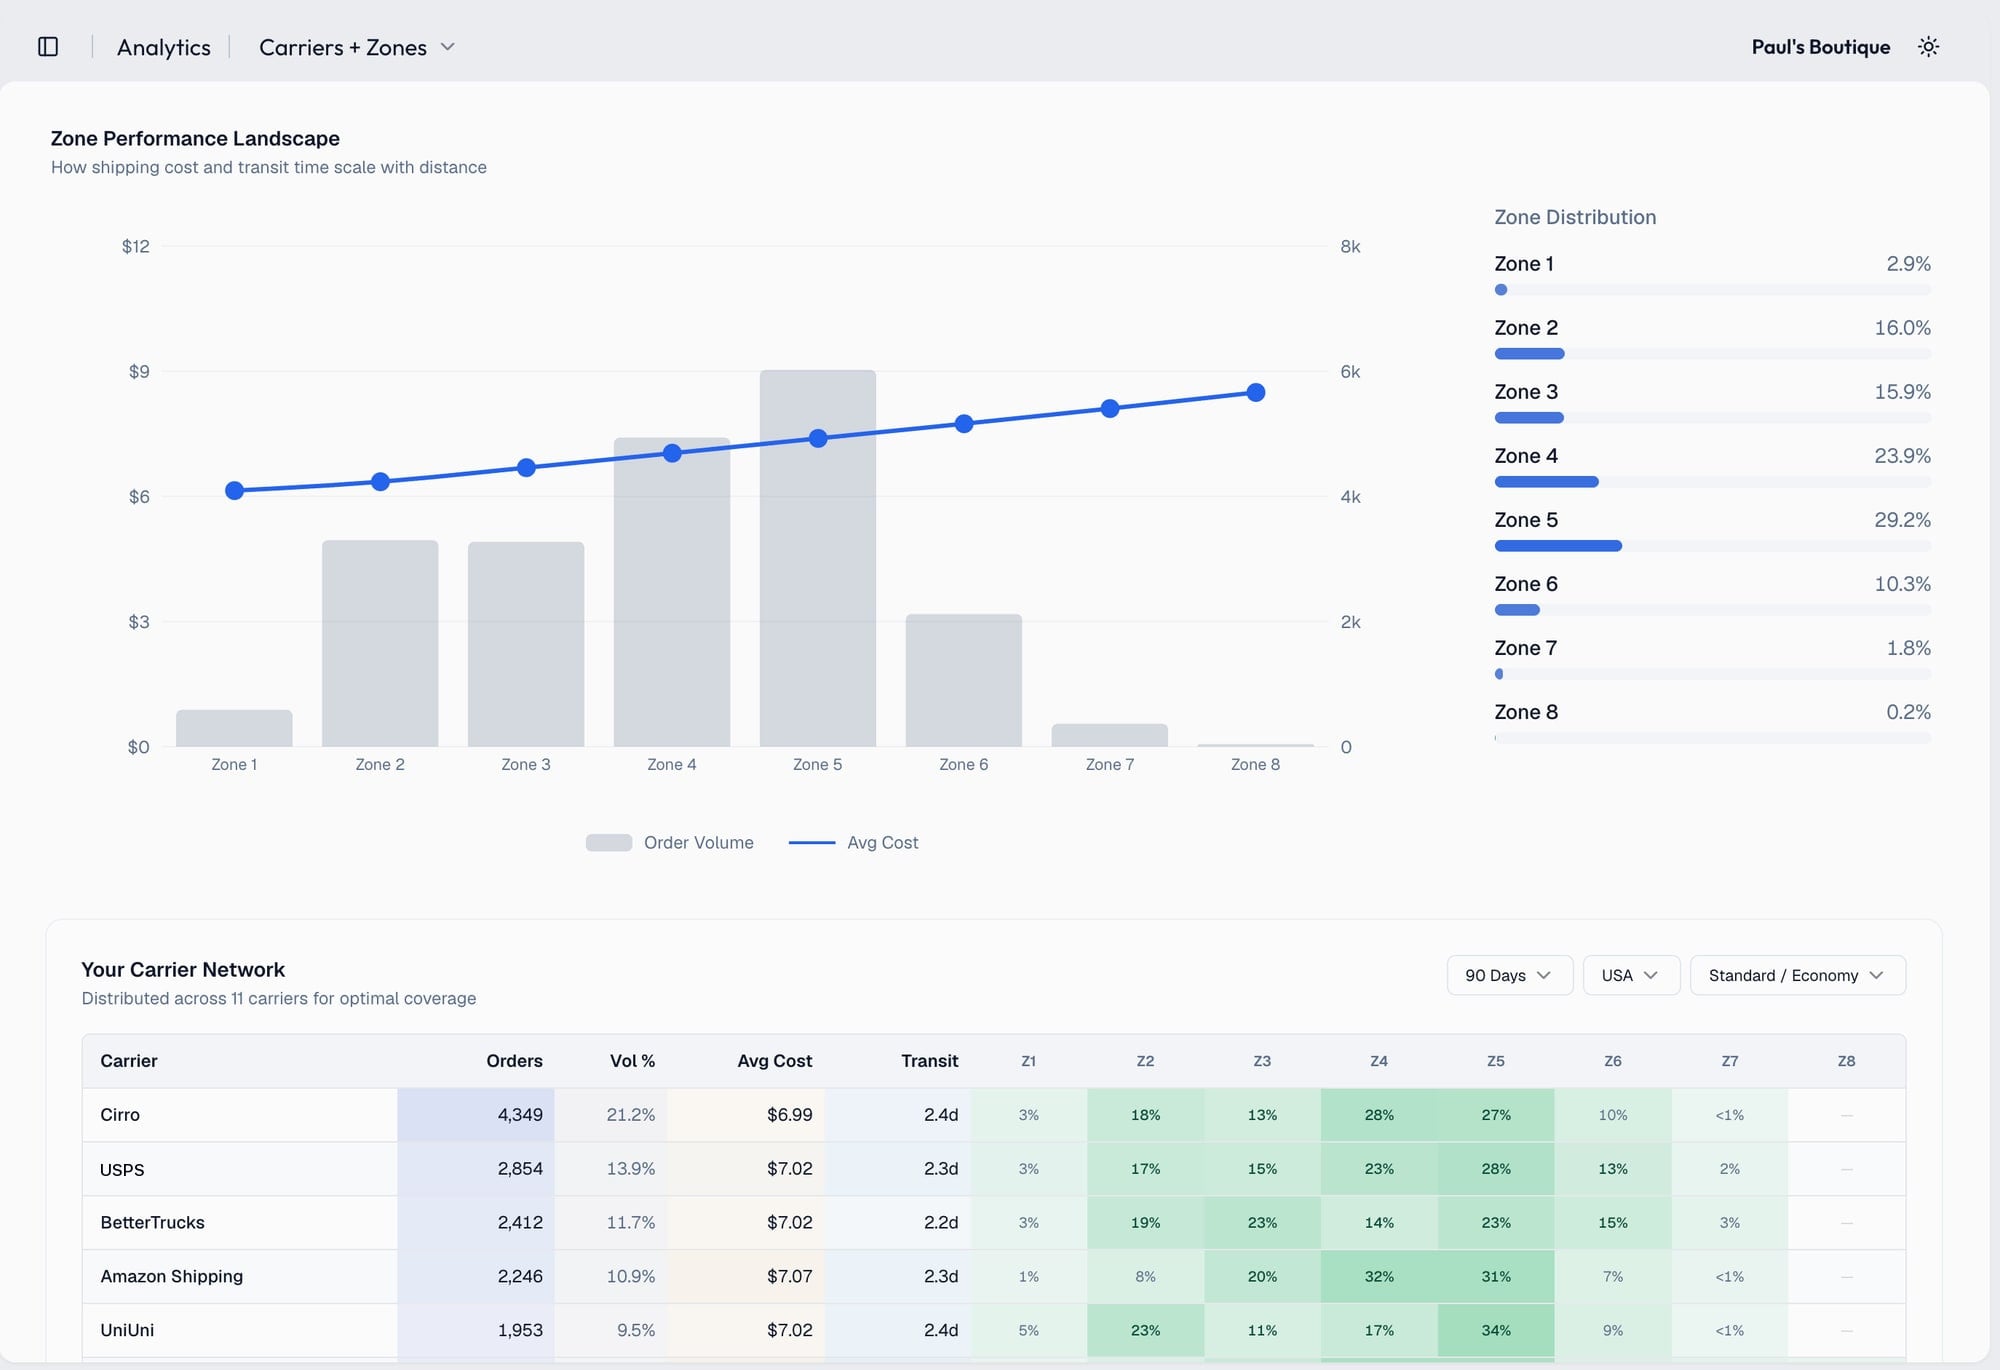Viewport: 2000px width, 1370px height.
Task: Switch theme with the sun icon
Action: (x=1929, y=47)
